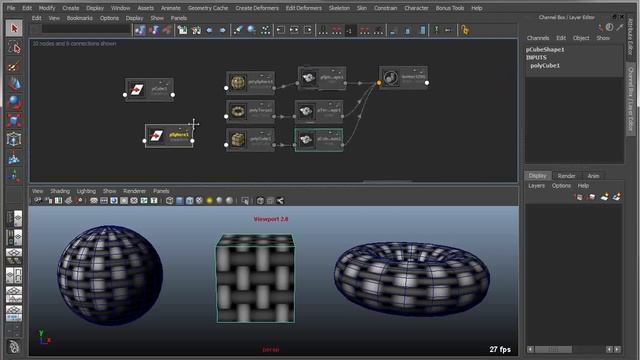Image resolution: width=640 pixels, height=360 pixels.
Task: Switch to the Display layer tab
Action: pos(538,176)
